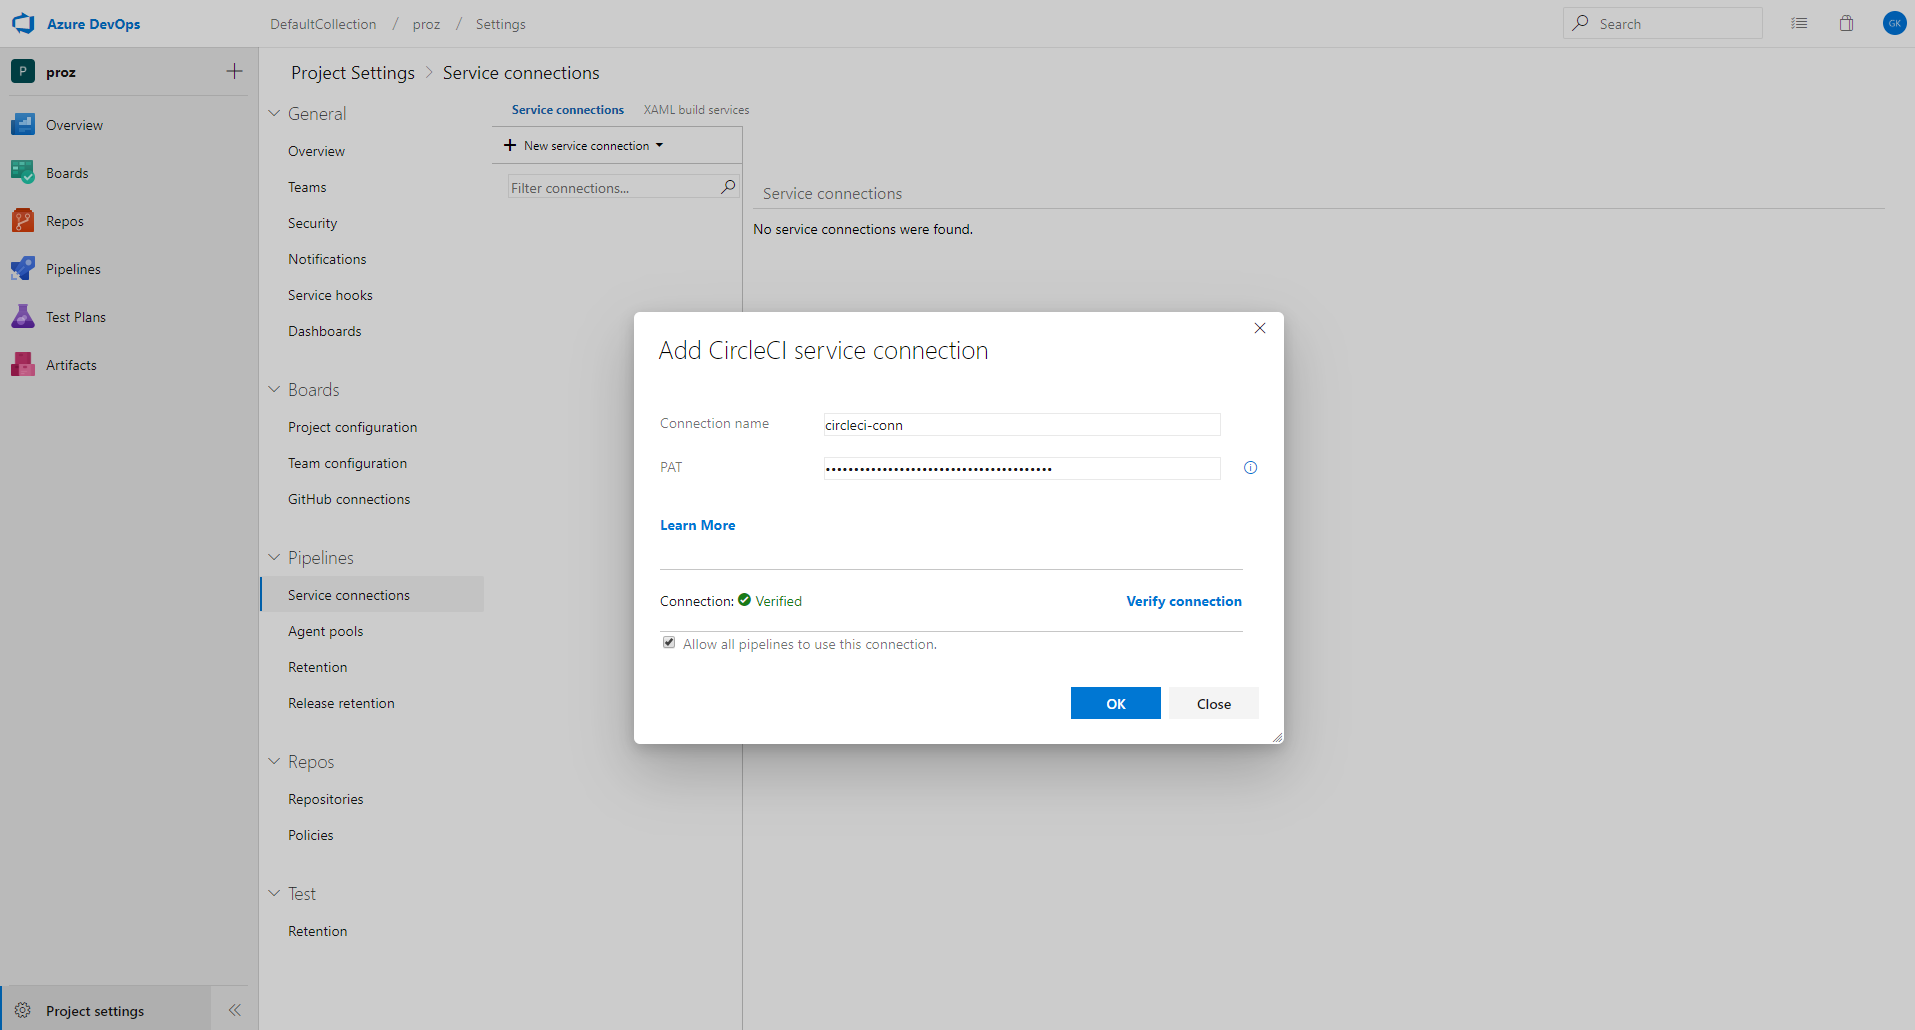The image size is (1915, 1030).
Task: Open Repositories settings
Action: pyautogui.click(x=325, y=799)
